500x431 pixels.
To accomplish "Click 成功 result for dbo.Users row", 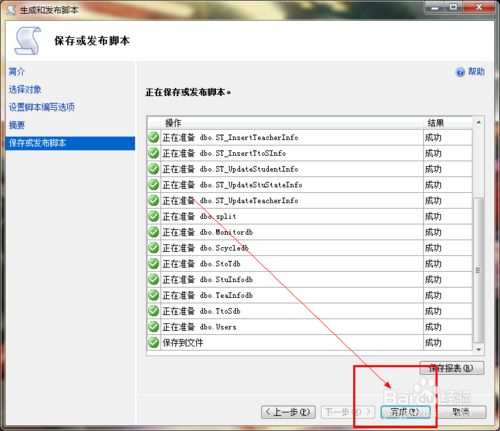I will point(433,327).
